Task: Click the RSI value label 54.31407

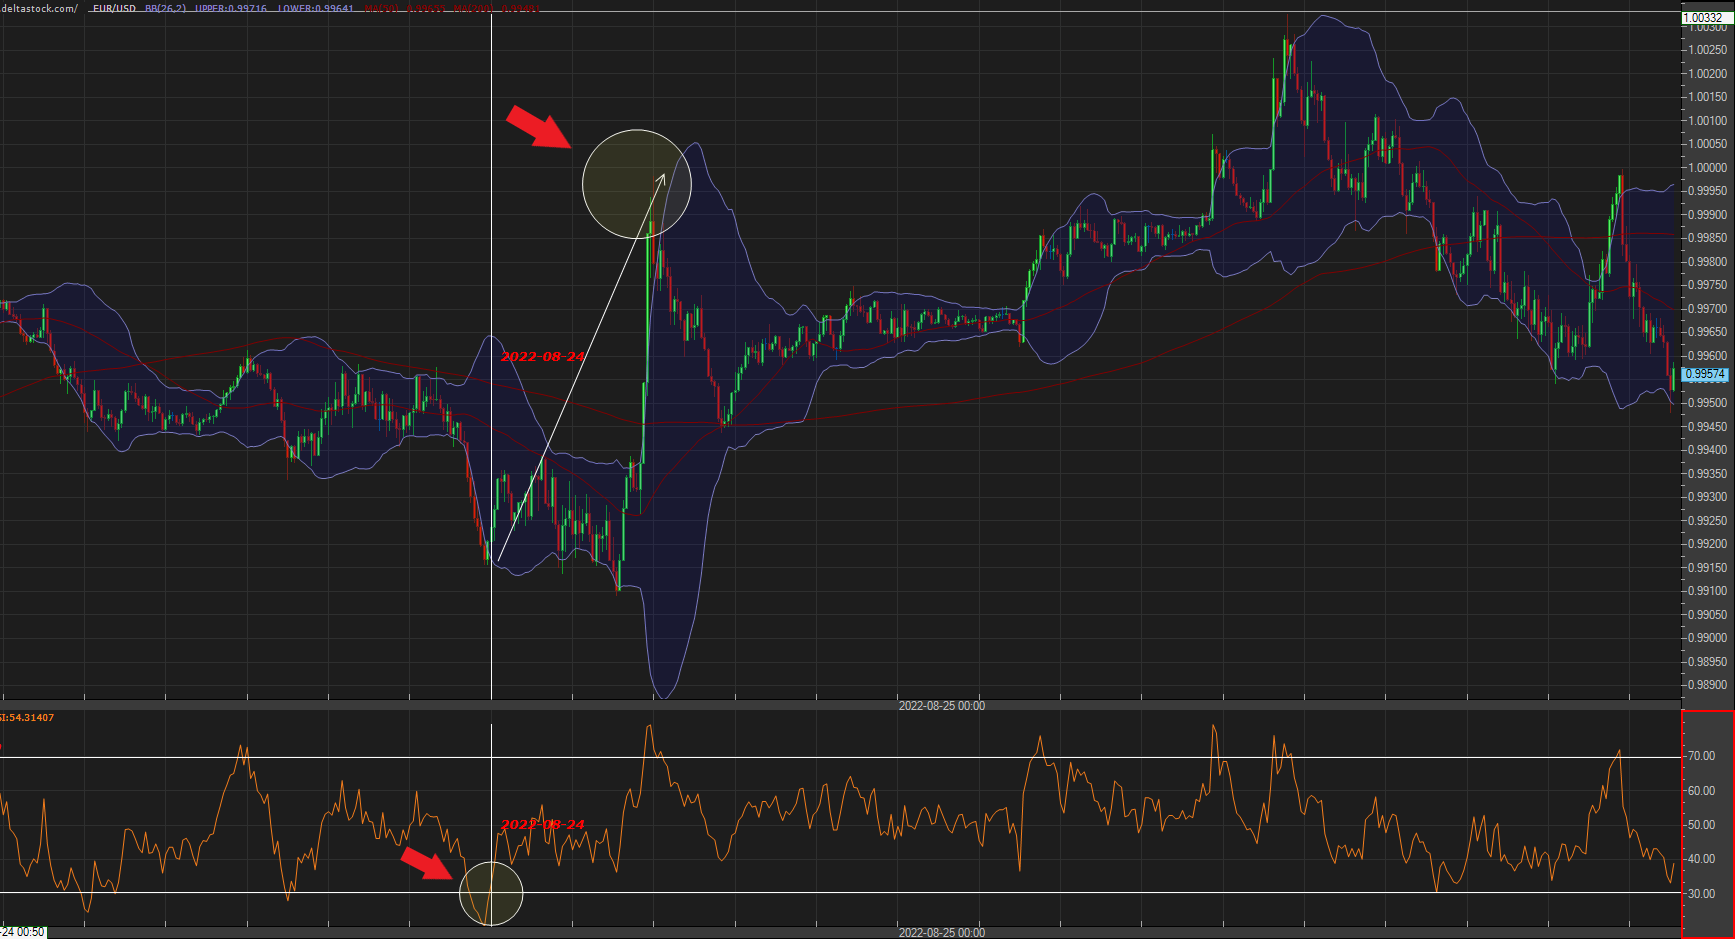Action: pyautogui.click(x=28, y=717)
